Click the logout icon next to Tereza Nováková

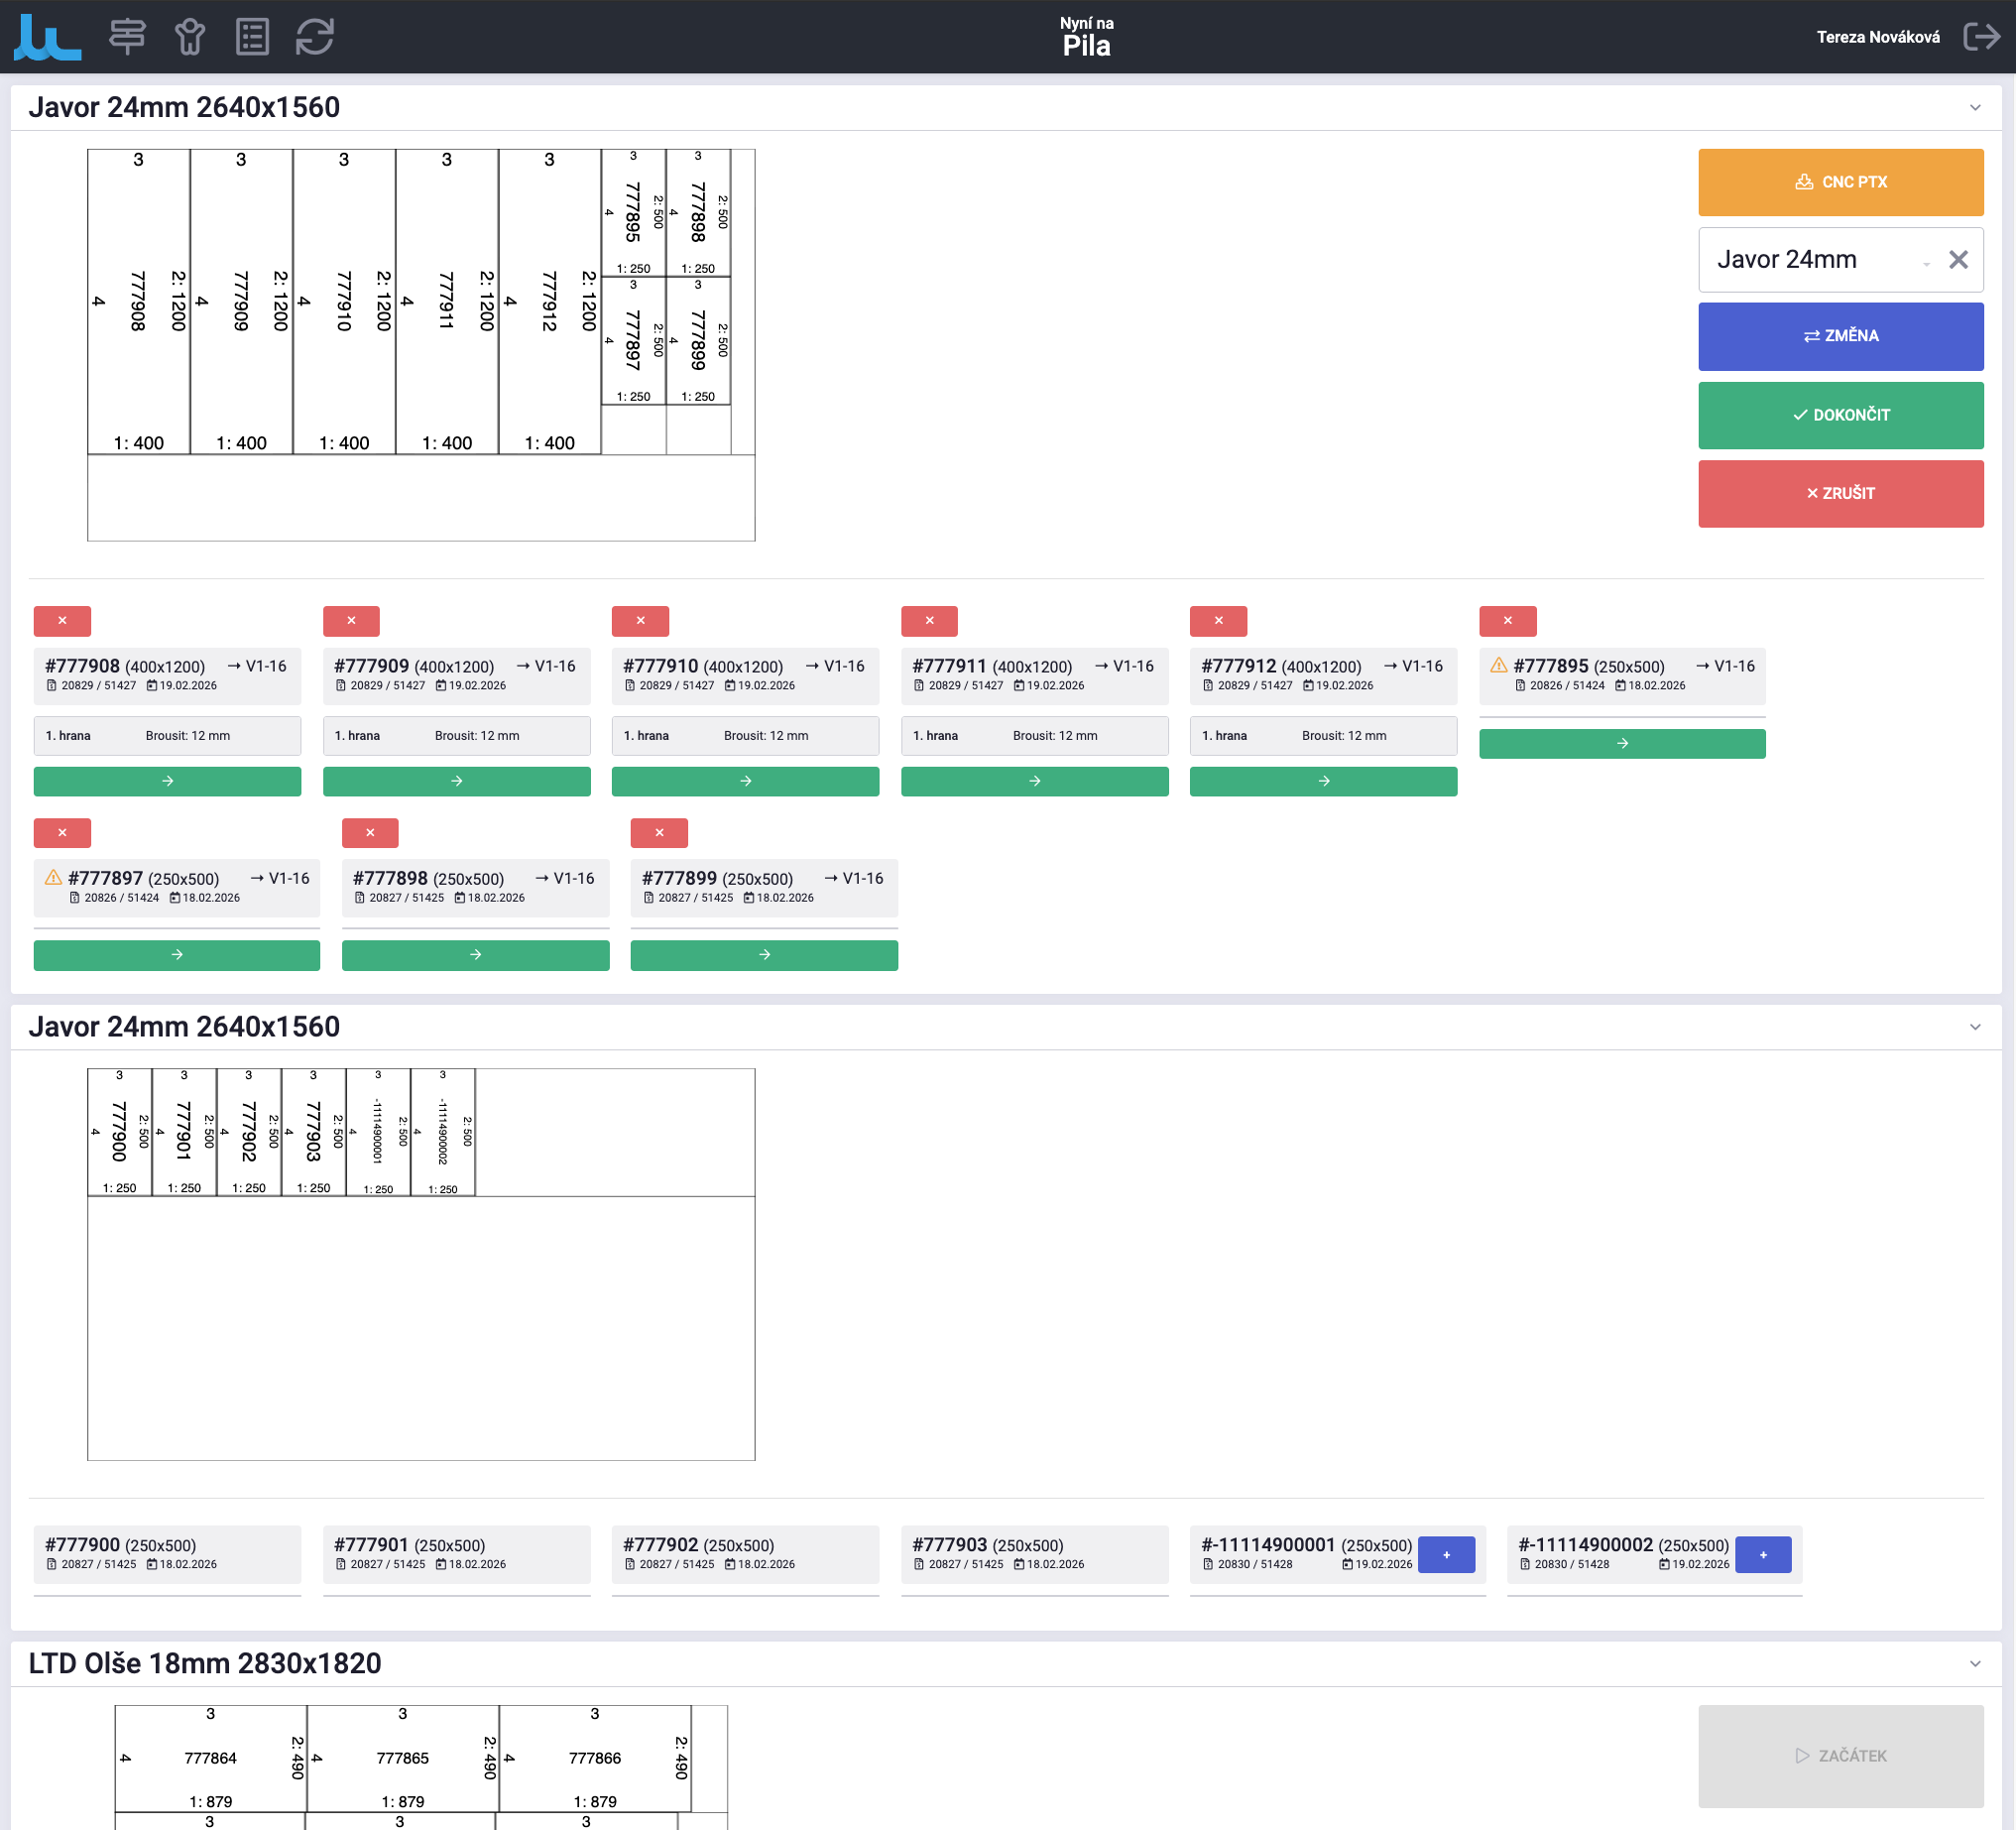pos(1981,37)
